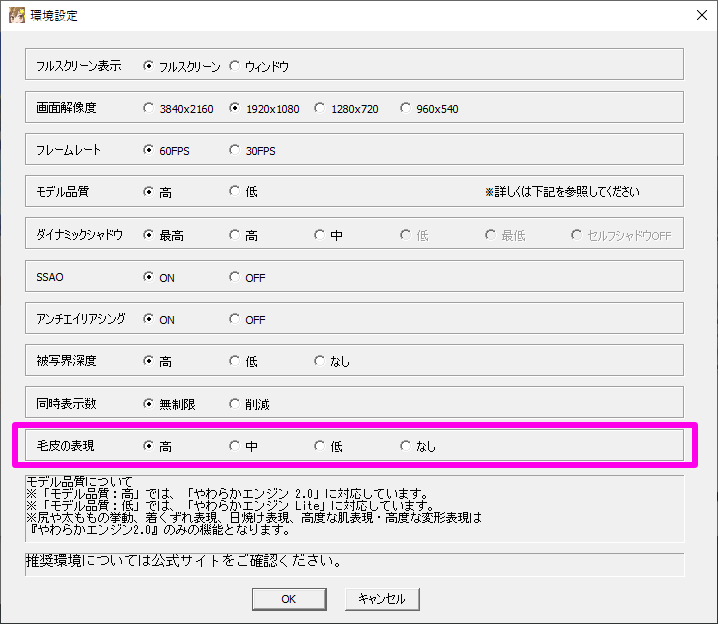The image size is (718, 624).
Task: Choose 1280x720 screen resolution
Action: (320, 108)
